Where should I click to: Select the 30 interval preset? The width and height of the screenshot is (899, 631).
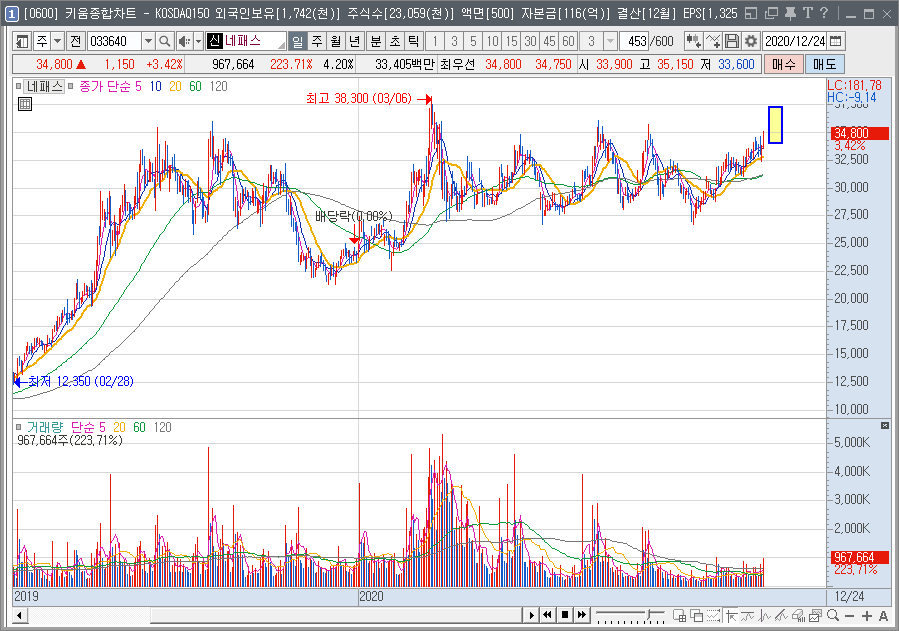pos(530,41)
